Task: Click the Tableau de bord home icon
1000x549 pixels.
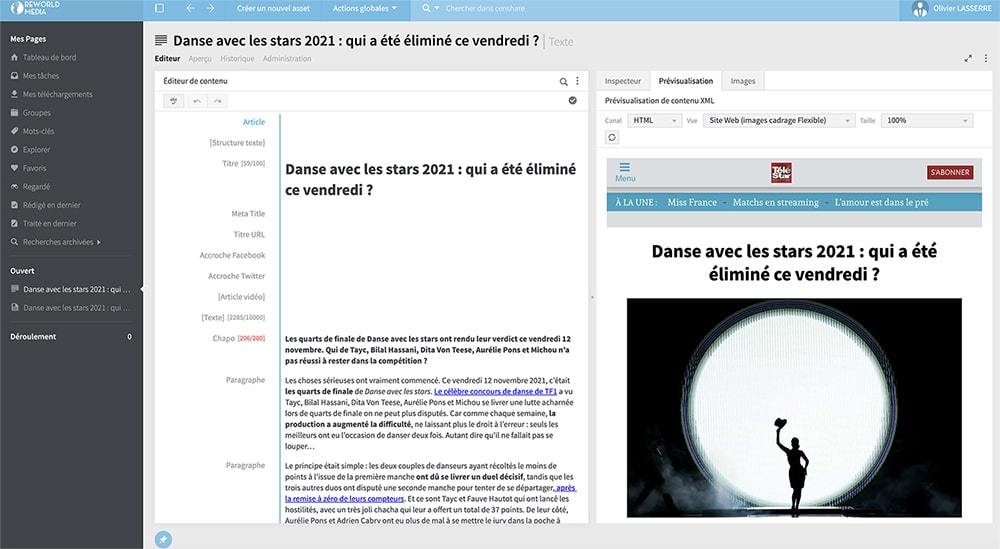Action: pyautogui.click(x=14, y=57)
